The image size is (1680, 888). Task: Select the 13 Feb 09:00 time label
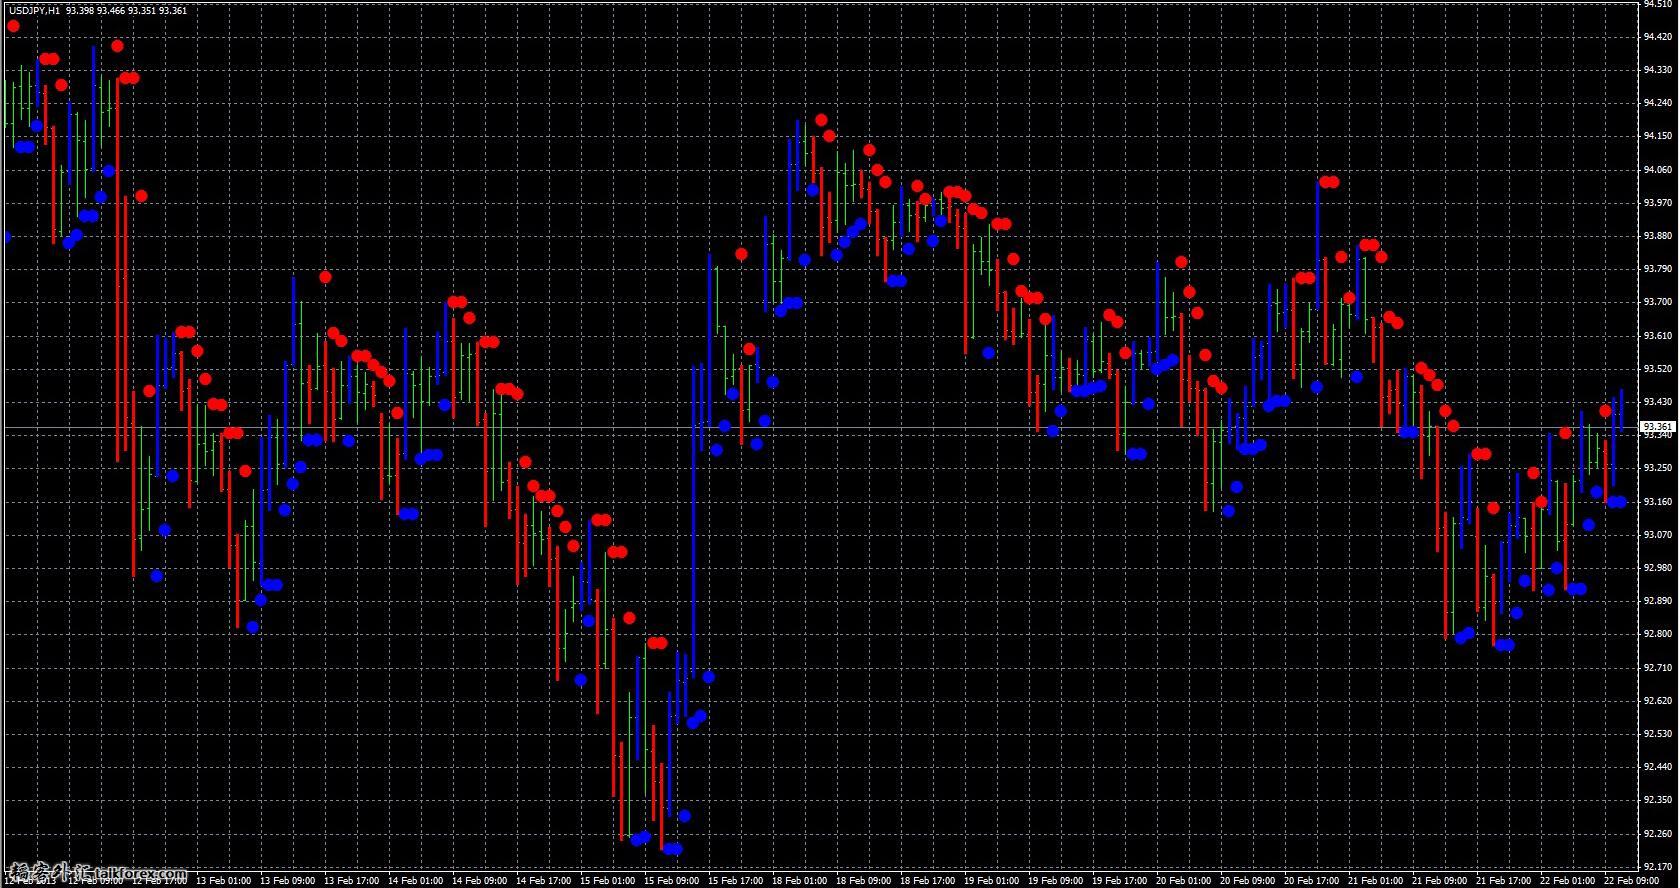click(287, 881)
